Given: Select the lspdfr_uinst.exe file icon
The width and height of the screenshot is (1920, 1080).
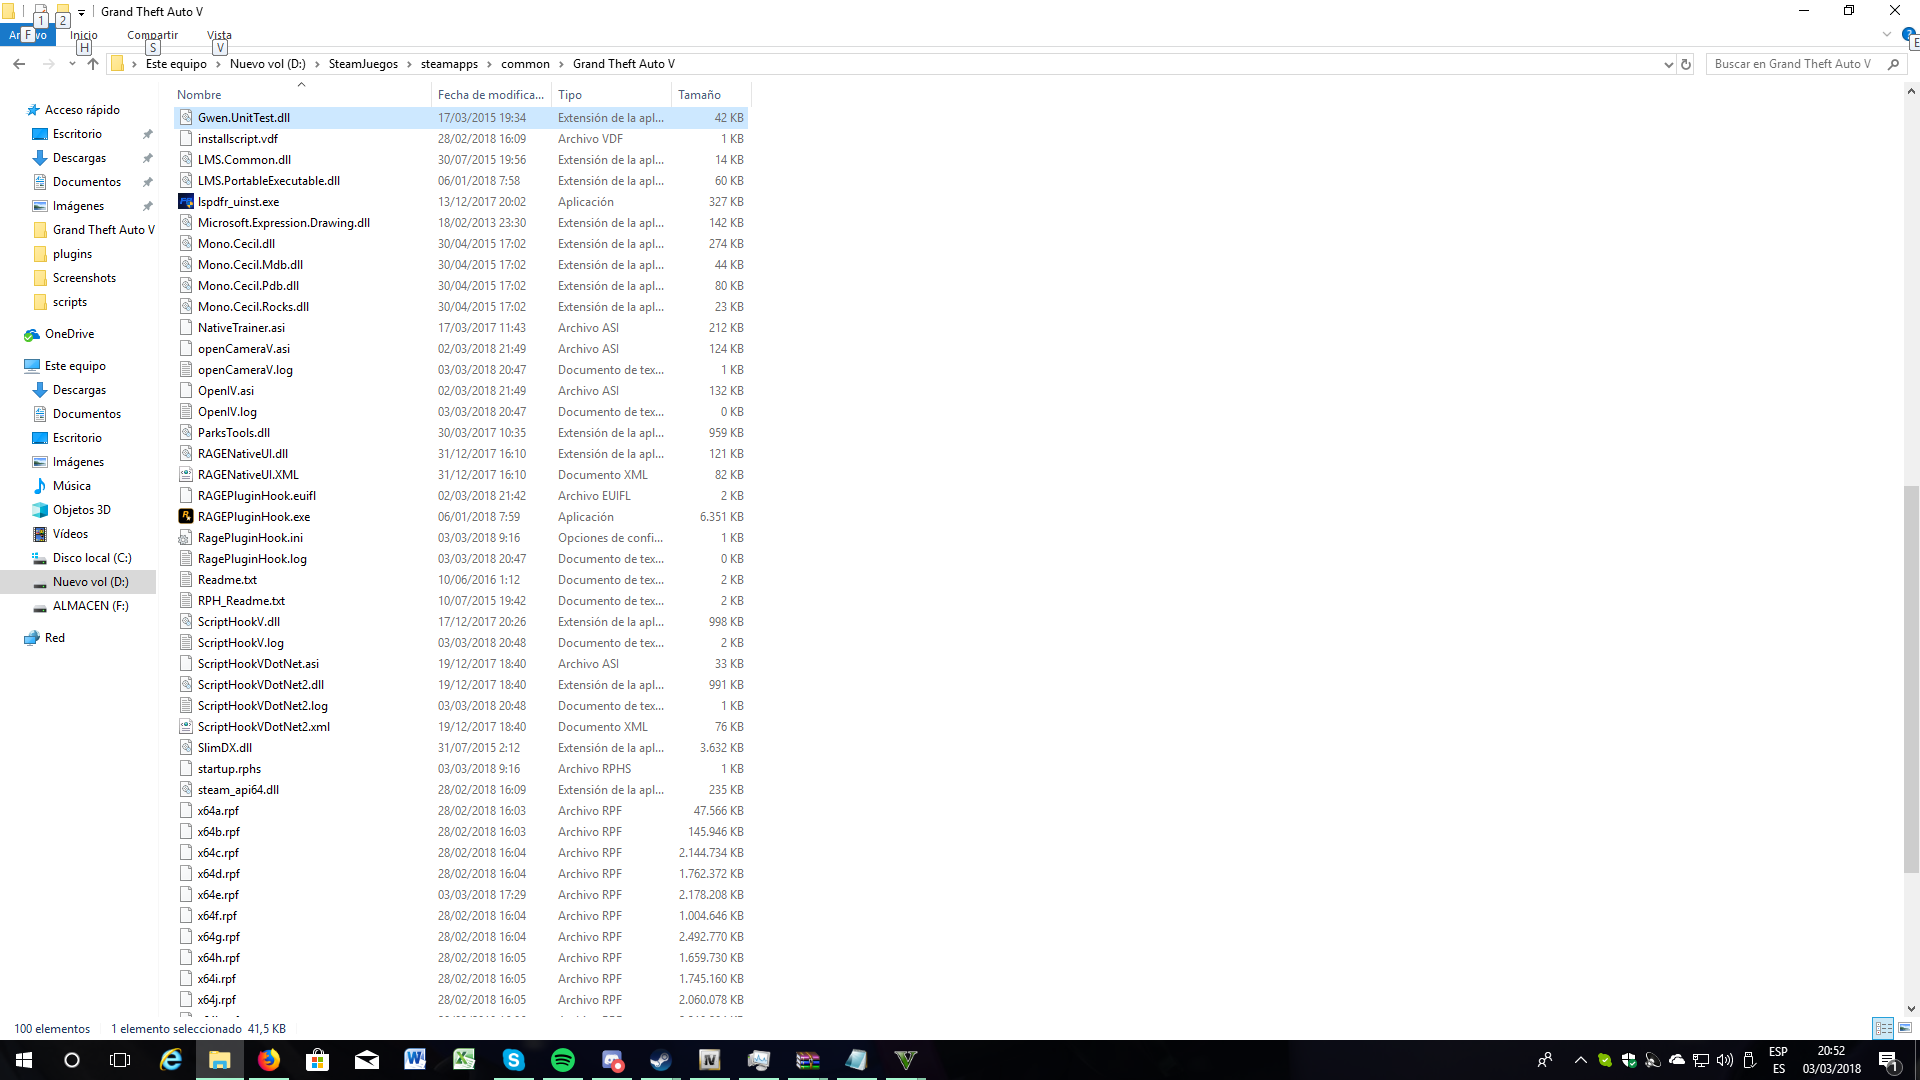Looking at the screenshot, I should pyautogui.click(x=186, y=202).
